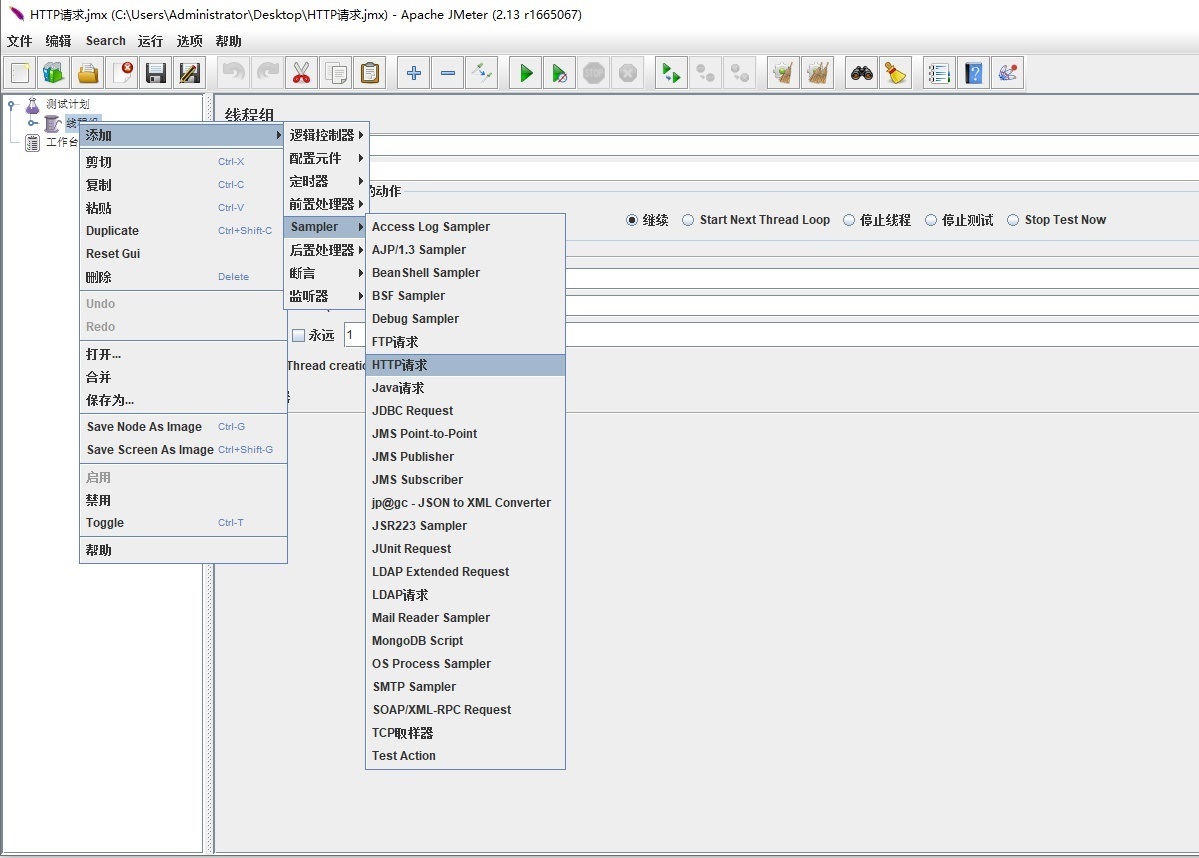Click the Open file folder icon
Viewport: 1199px width, 858px height.
(x=88, y=73)
